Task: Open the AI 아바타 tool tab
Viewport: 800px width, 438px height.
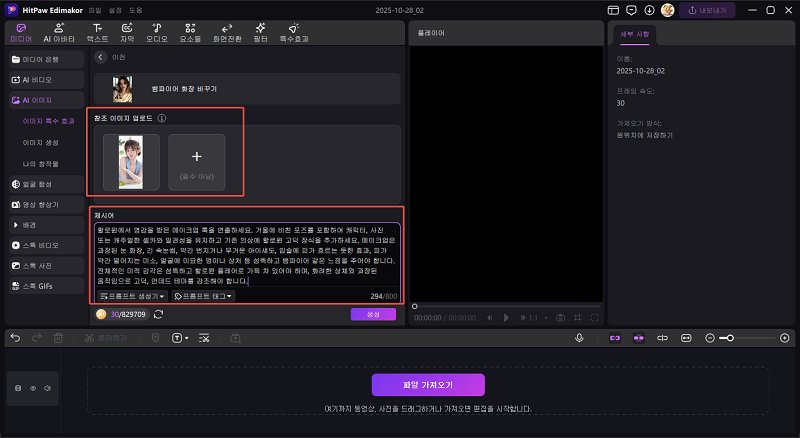Action: tap(59, 33)
